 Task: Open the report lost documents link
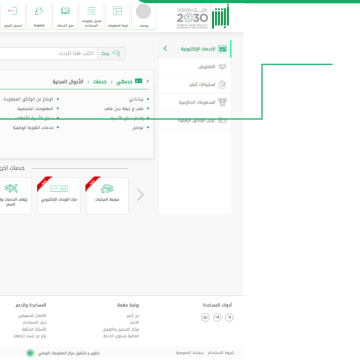pos(28,99)
